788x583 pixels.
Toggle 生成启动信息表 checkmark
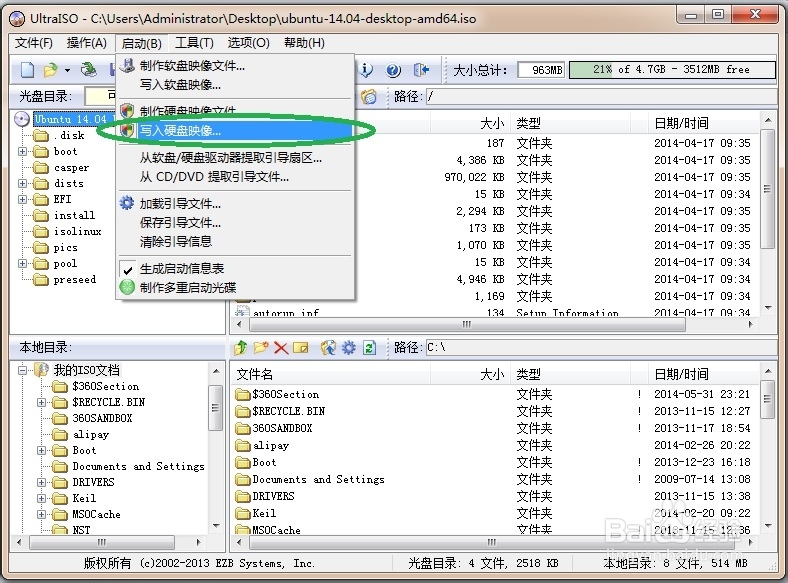(x=128, y=269)
